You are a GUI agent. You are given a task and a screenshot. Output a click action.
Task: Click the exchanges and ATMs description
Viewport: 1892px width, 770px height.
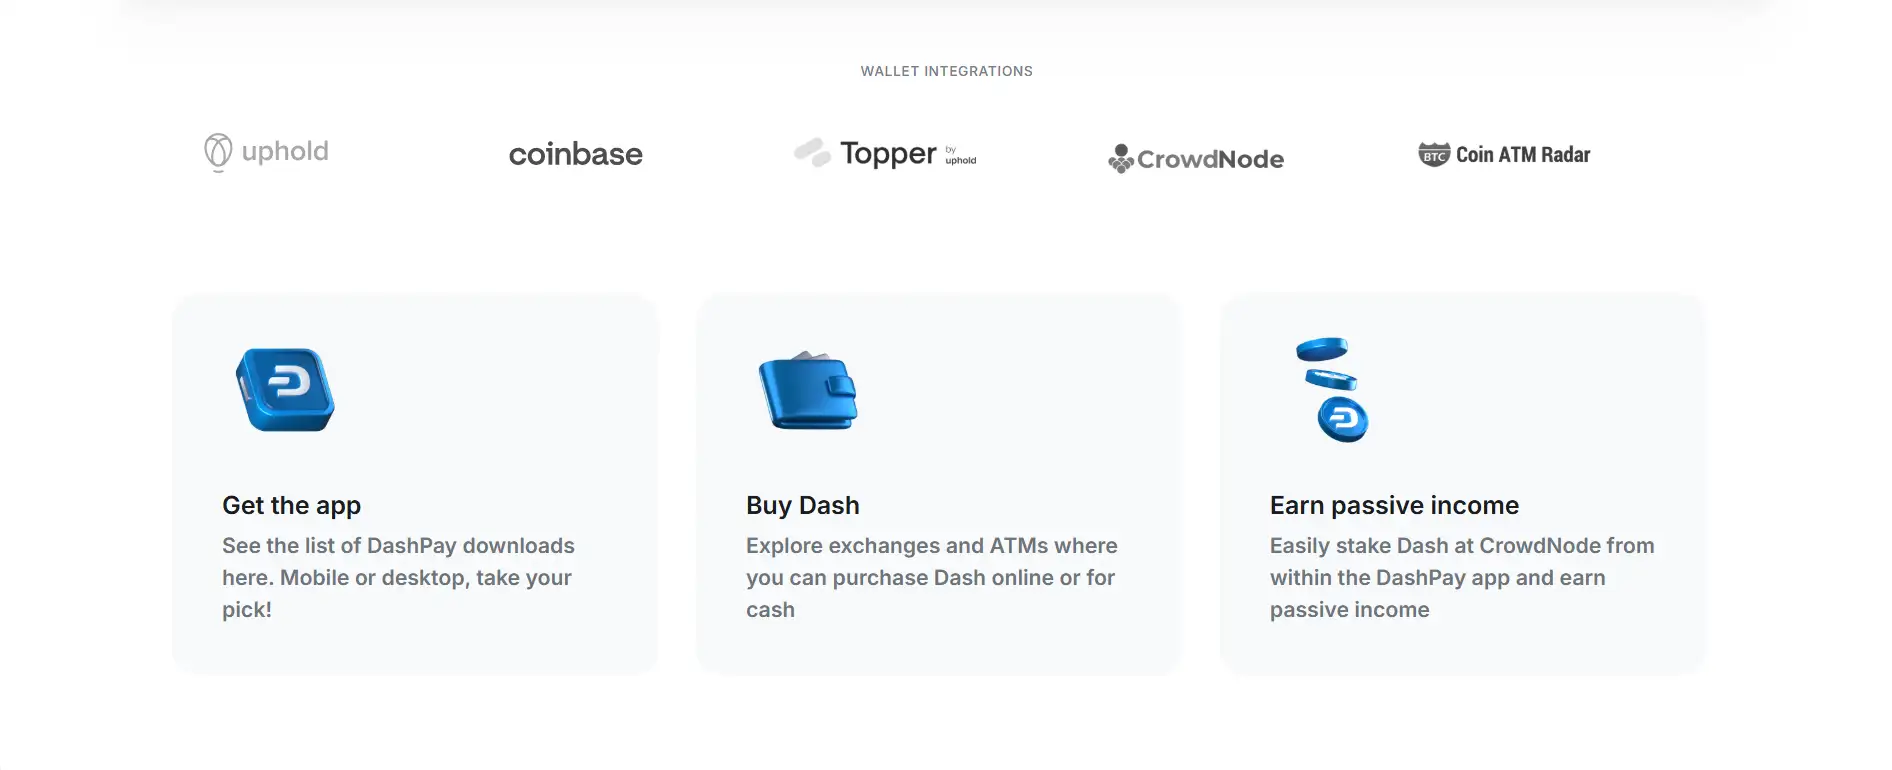click(x=931, y=577)
